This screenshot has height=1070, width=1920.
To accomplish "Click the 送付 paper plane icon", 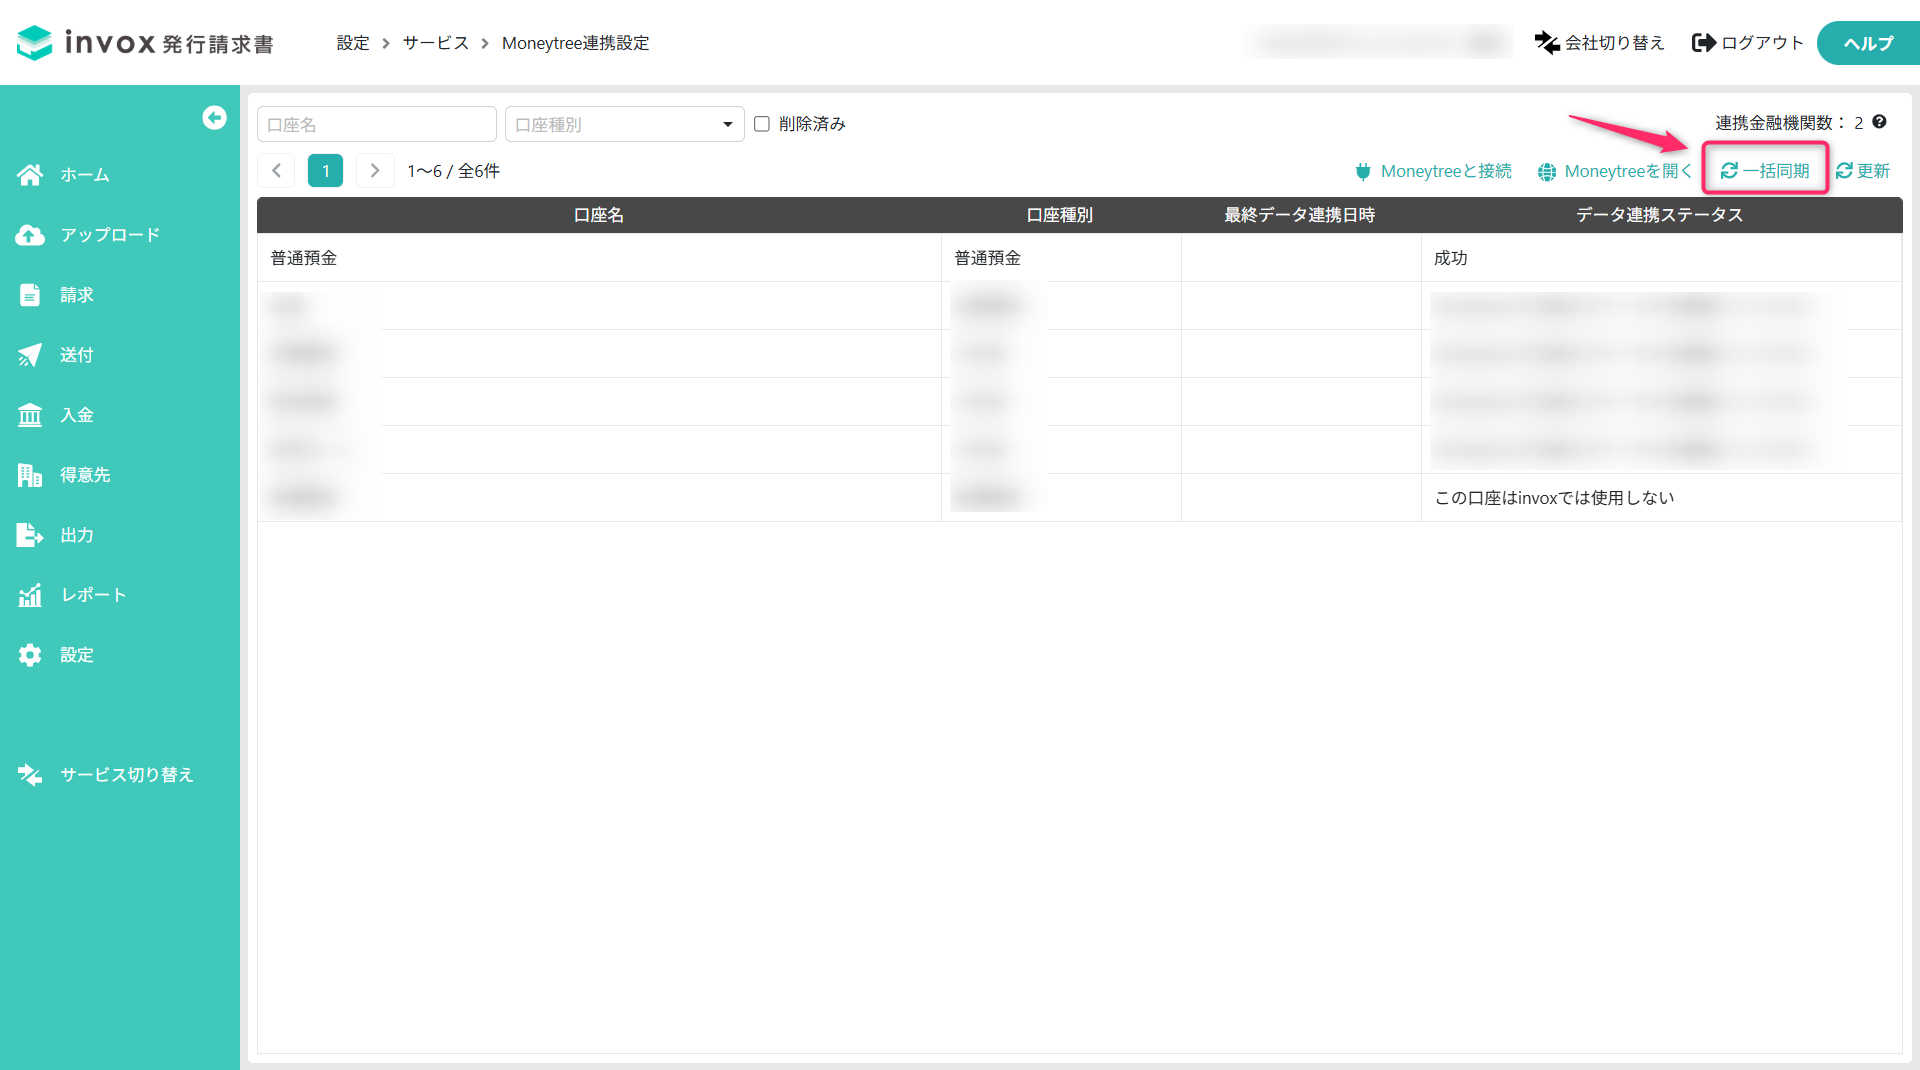I will pos(30,355).
